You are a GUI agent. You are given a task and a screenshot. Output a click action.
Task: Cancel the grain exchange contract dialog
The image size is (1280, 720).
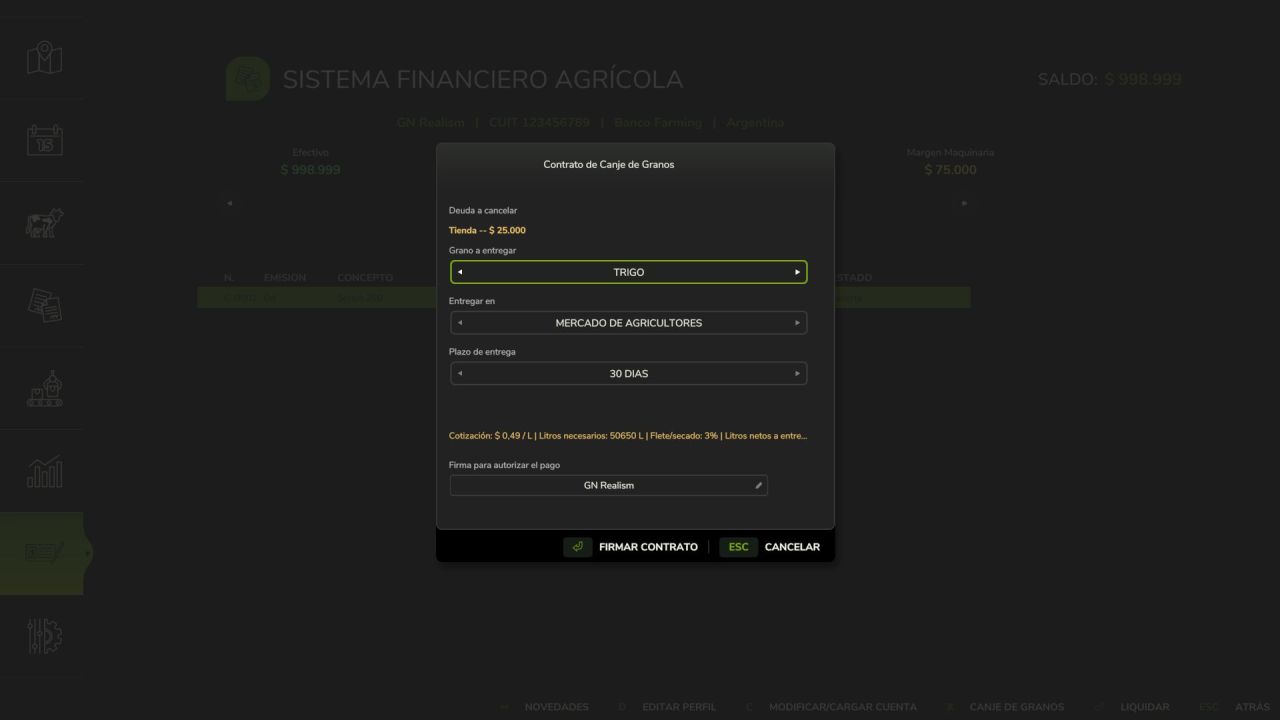tap(792, 547)
